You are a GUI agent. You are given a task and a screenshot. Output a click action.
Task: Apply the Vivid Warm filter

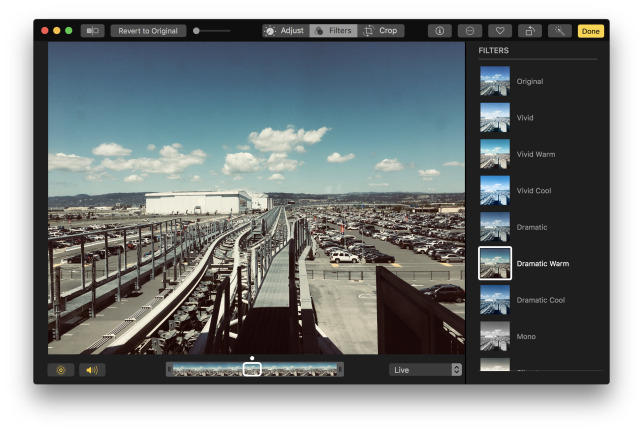coord(495,154)
